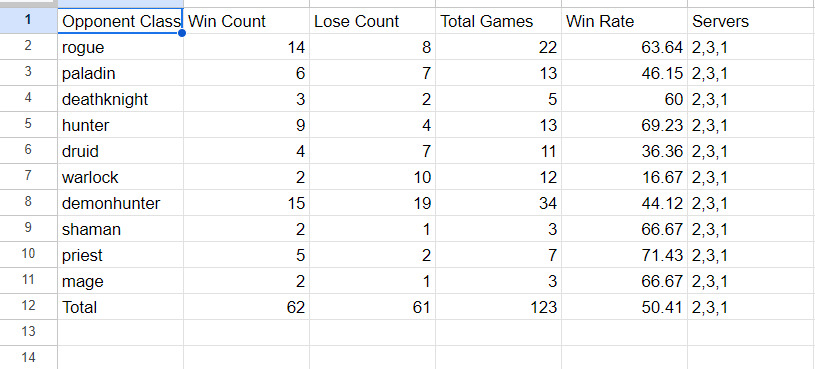
Task: Select demonhunter lose count 19
Action: (372, 203)
